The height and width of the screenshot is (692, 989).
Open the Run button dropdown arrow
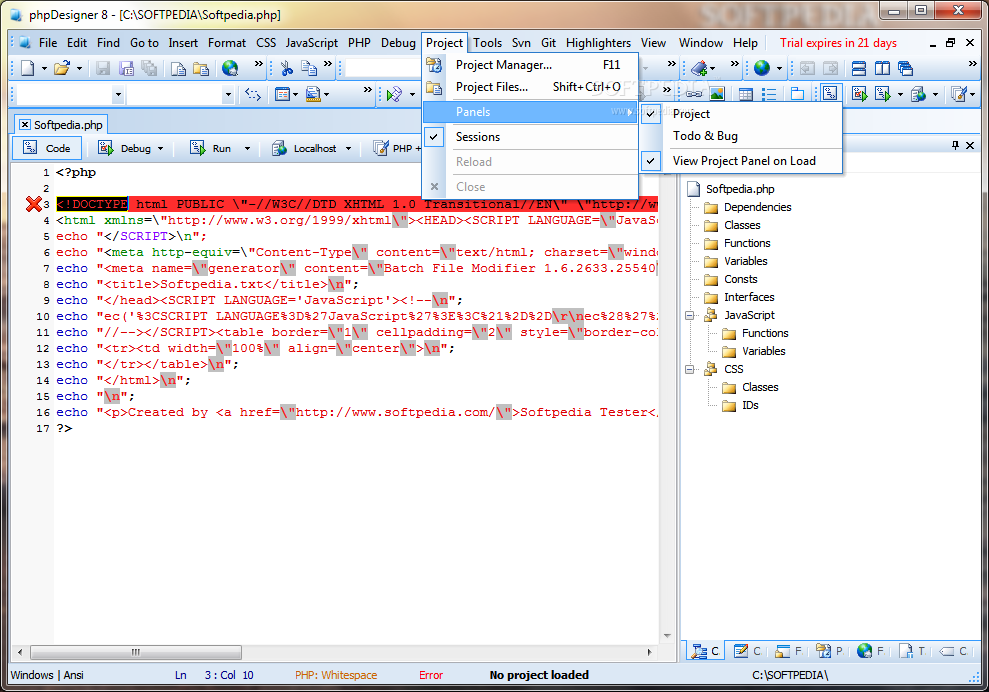(247, 149)
